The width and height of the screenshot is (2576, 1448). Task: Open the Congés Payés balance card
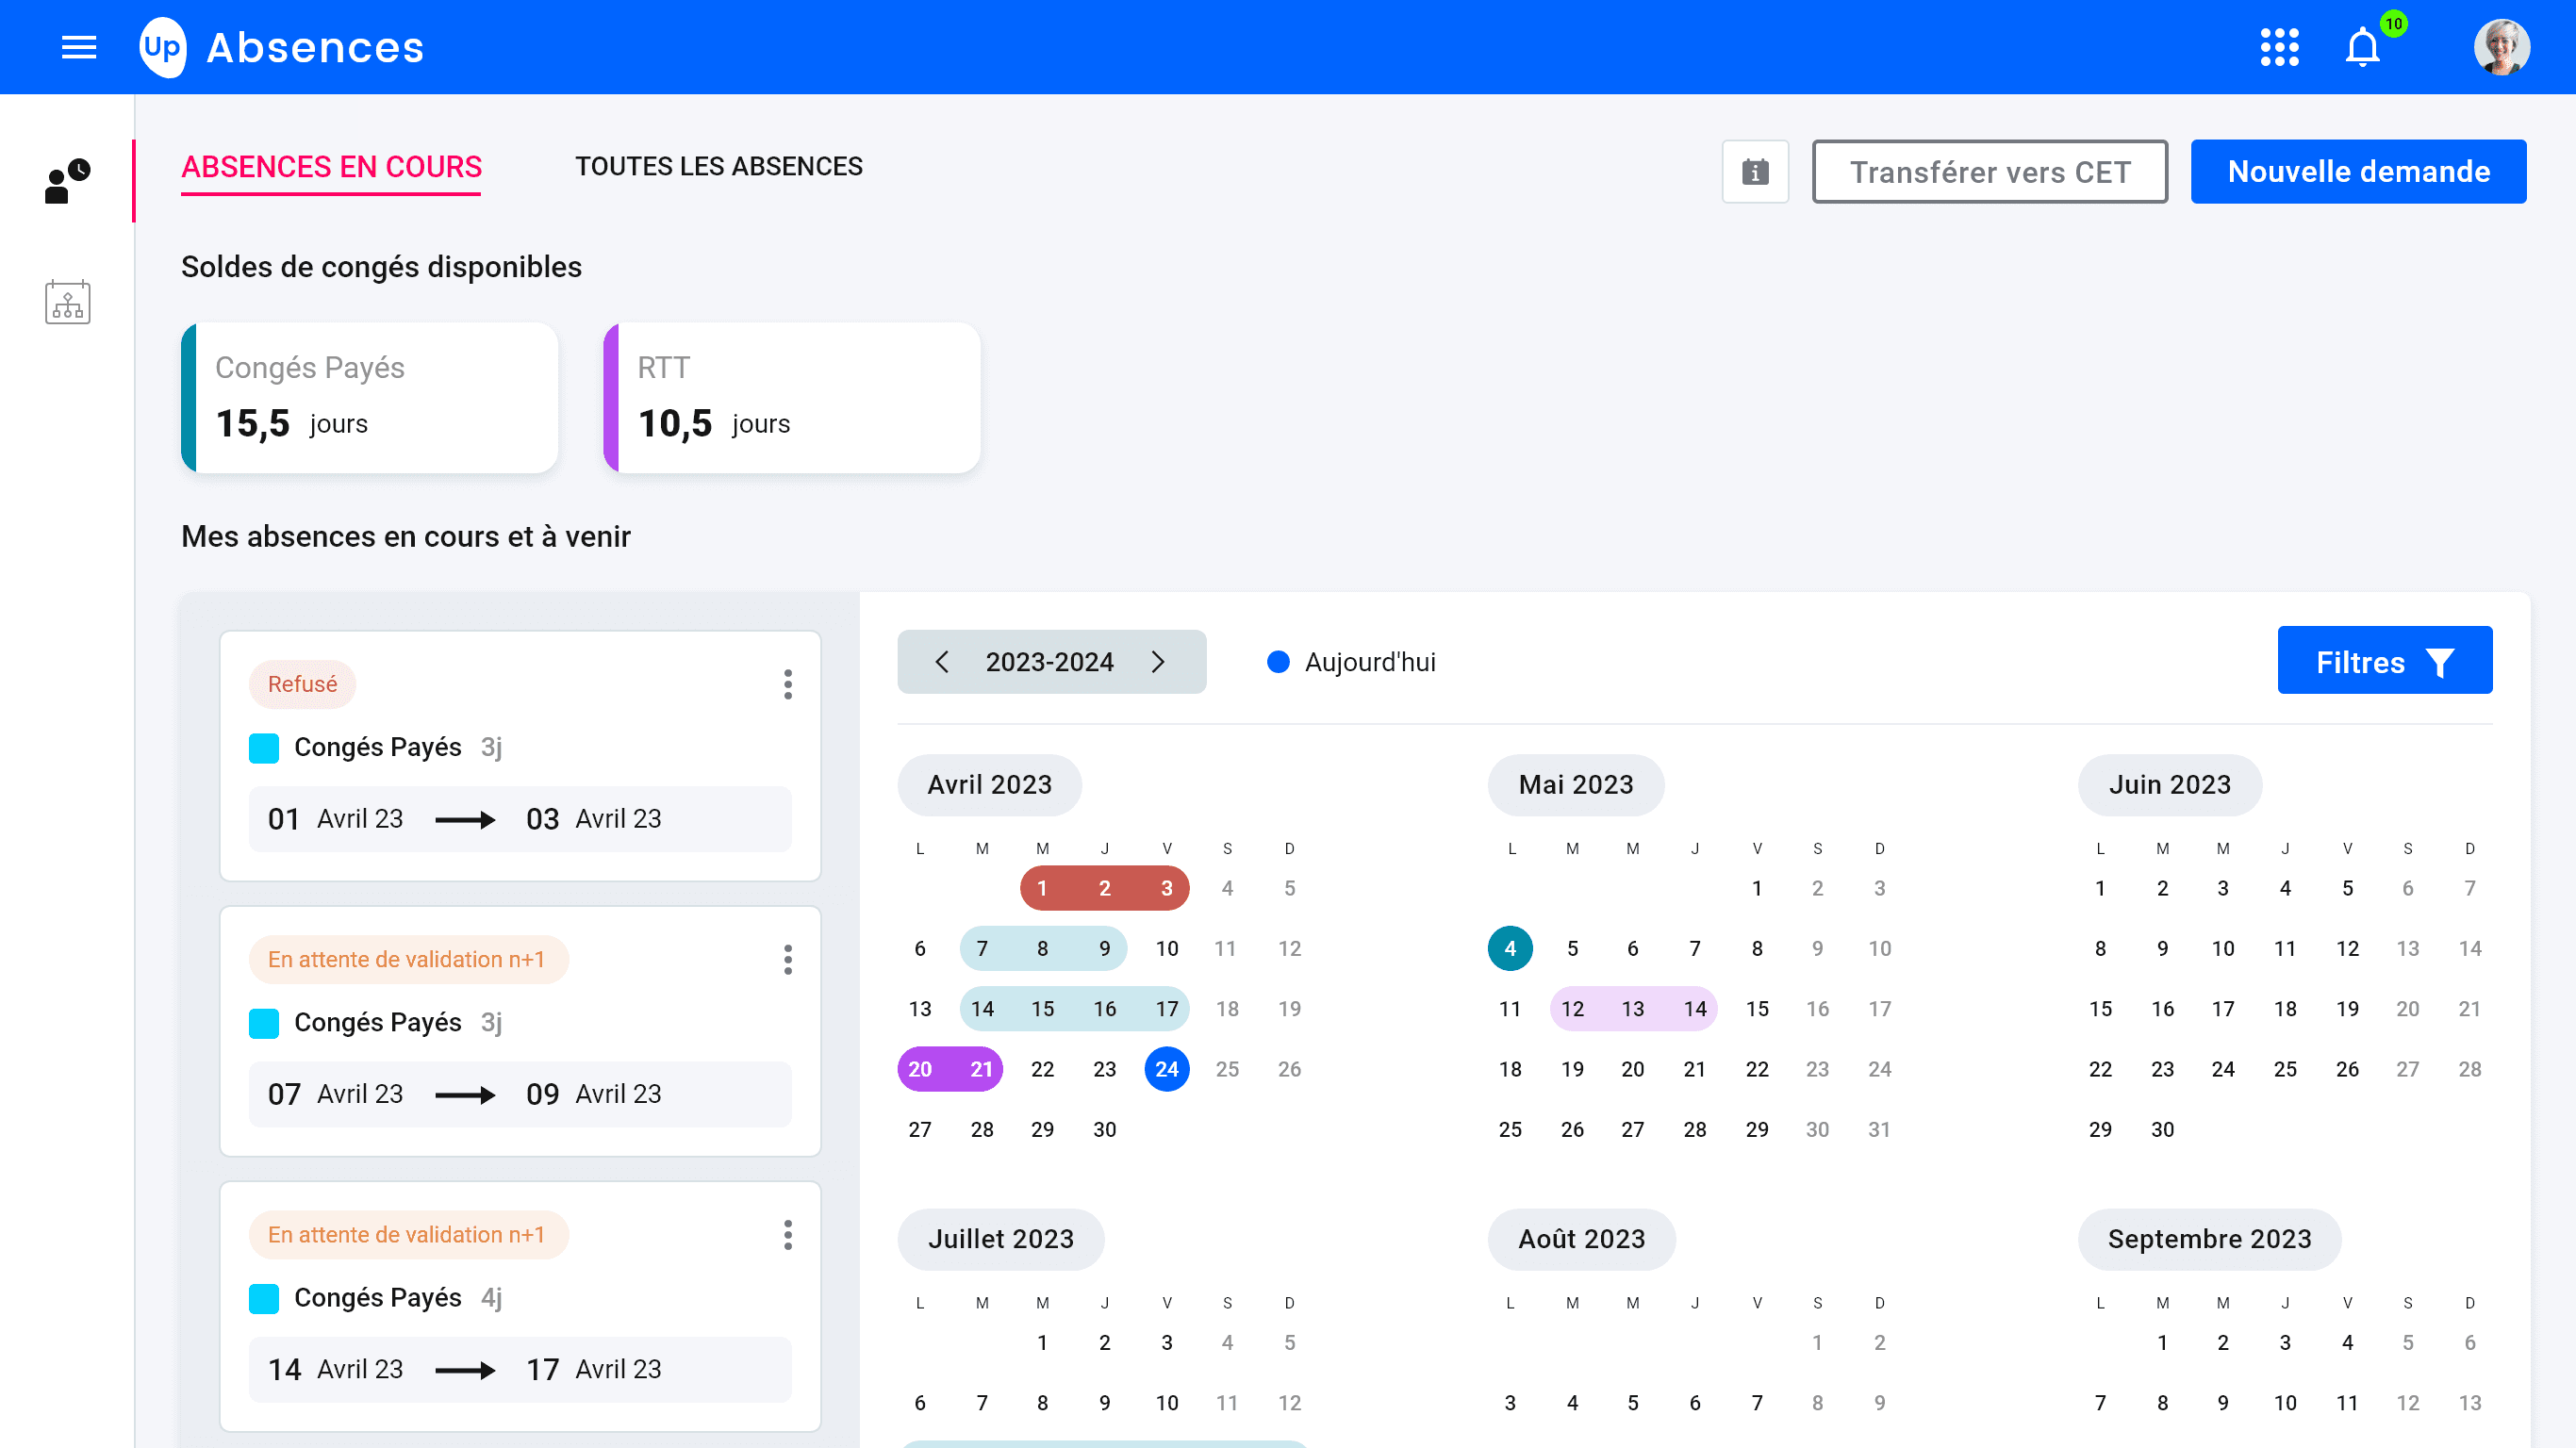coord(370,397)
